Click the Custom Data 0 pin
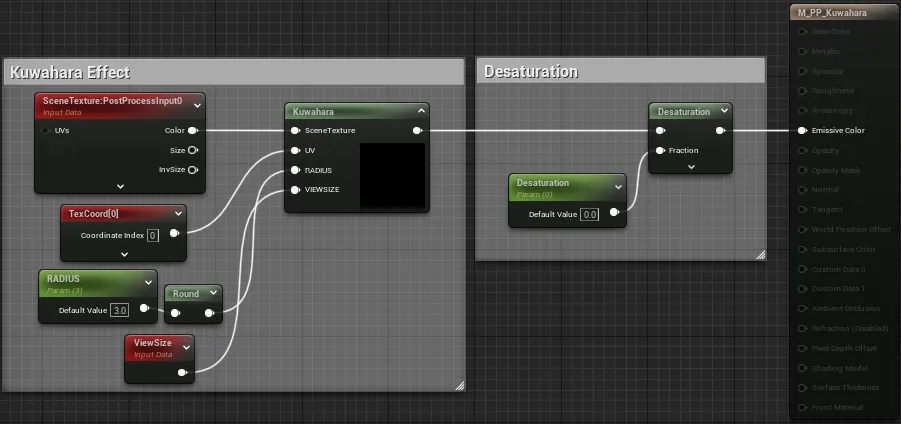The width and height of the screenshot is (901, 424). (x=802, y=269)
